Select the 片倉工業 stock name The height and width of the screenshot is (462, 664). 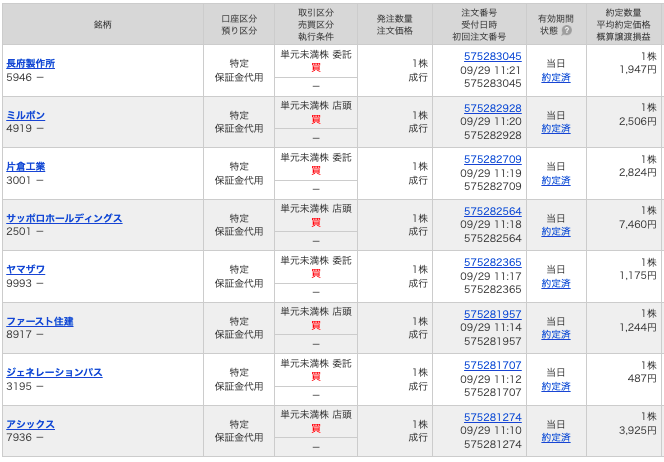click(x=26, y=167)
